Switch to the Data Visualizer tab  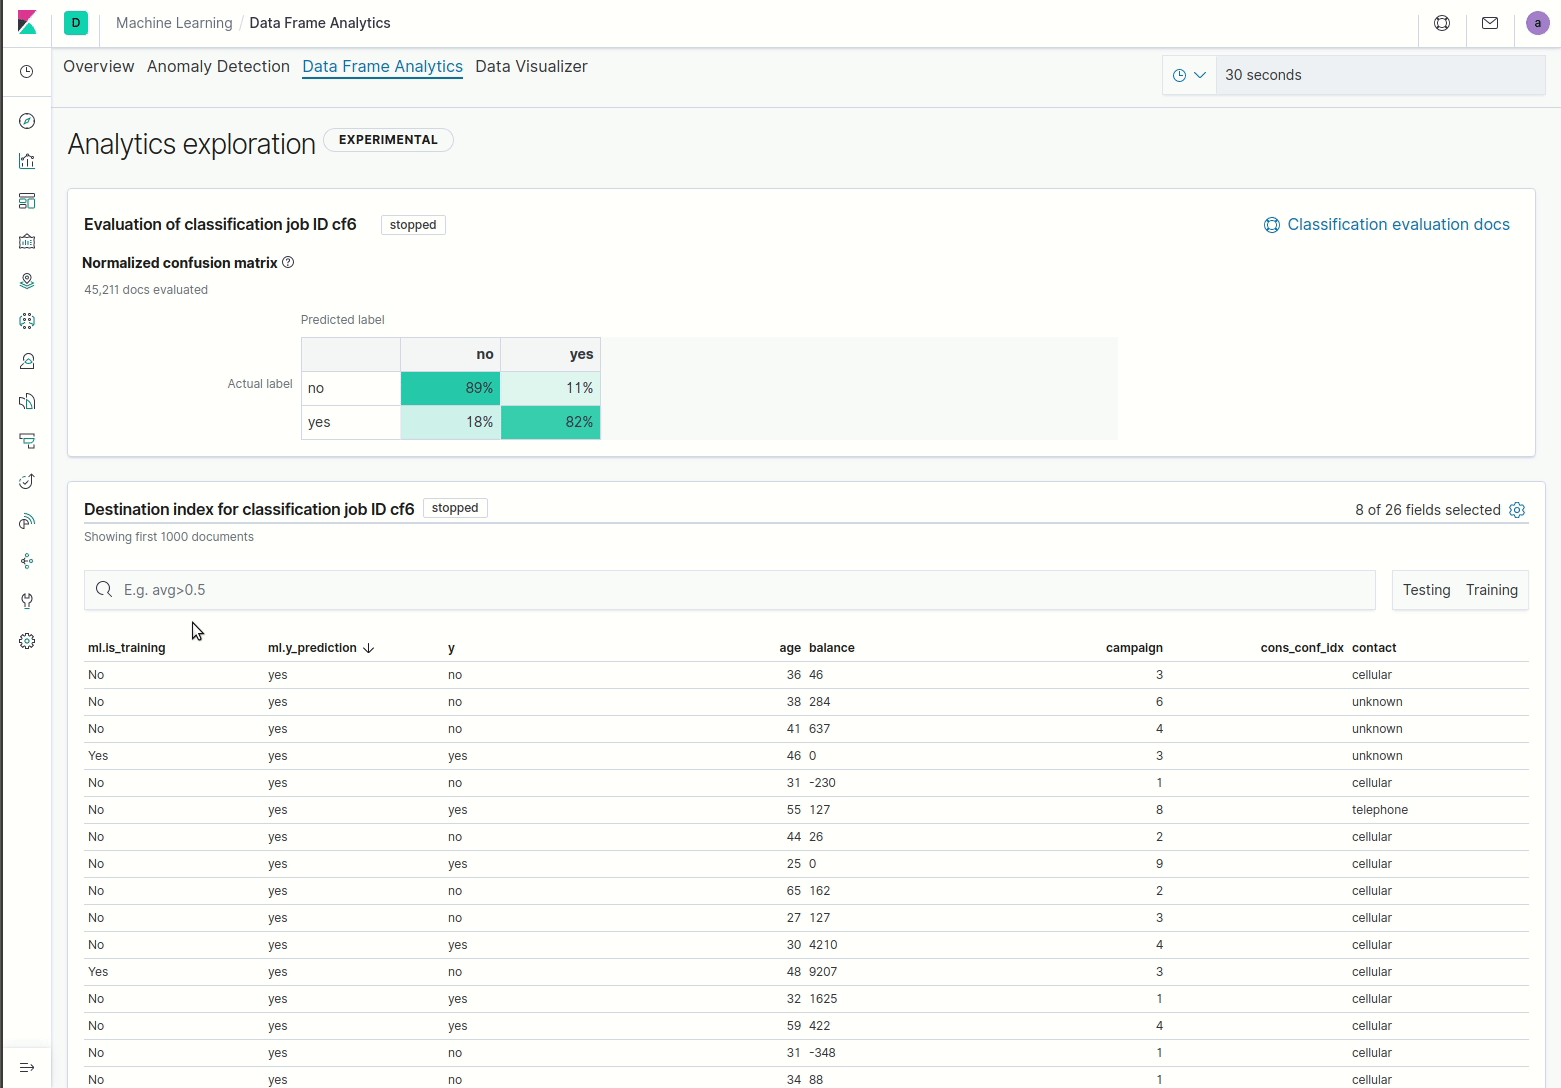(x=532, y=66)
